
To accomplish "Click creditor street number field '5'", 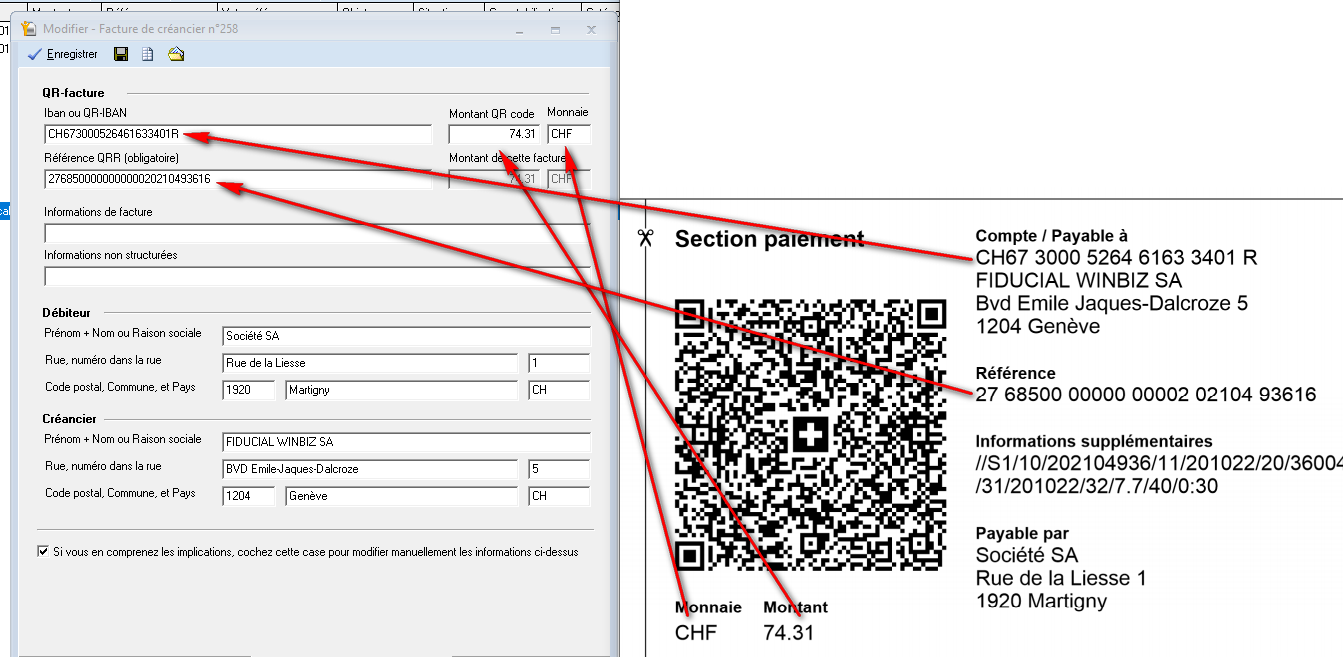I will [x=559, y=469].
